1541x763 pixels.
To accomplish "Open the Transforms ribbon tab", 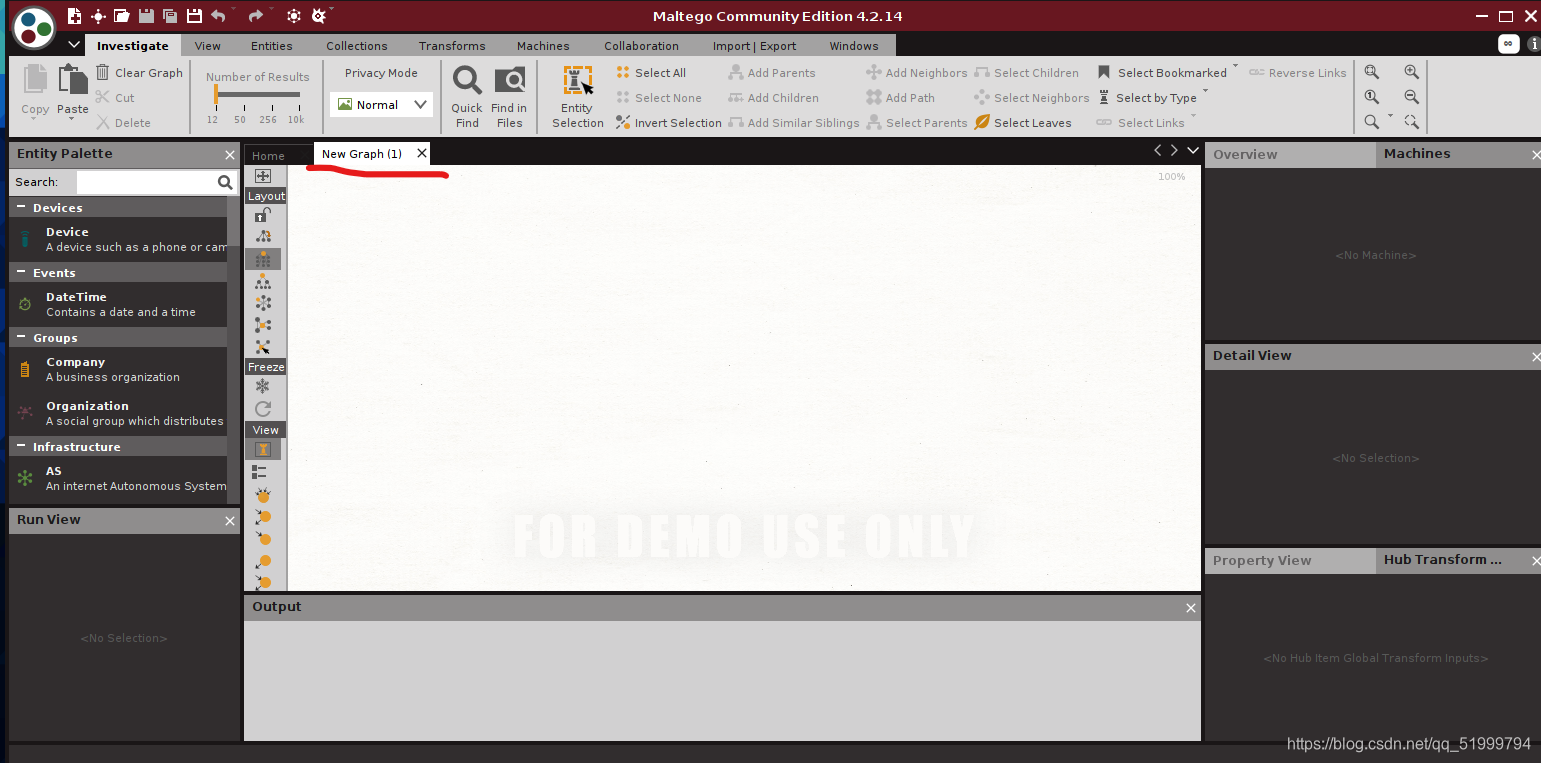I will click(x=452, y=46).
